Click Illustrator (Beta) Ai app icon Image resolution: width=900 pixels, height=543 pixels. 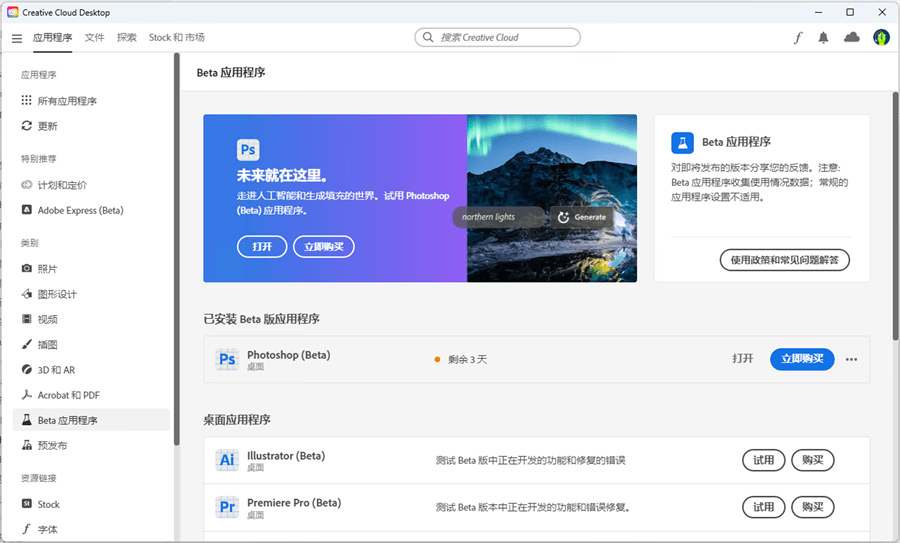coord(227,460)
